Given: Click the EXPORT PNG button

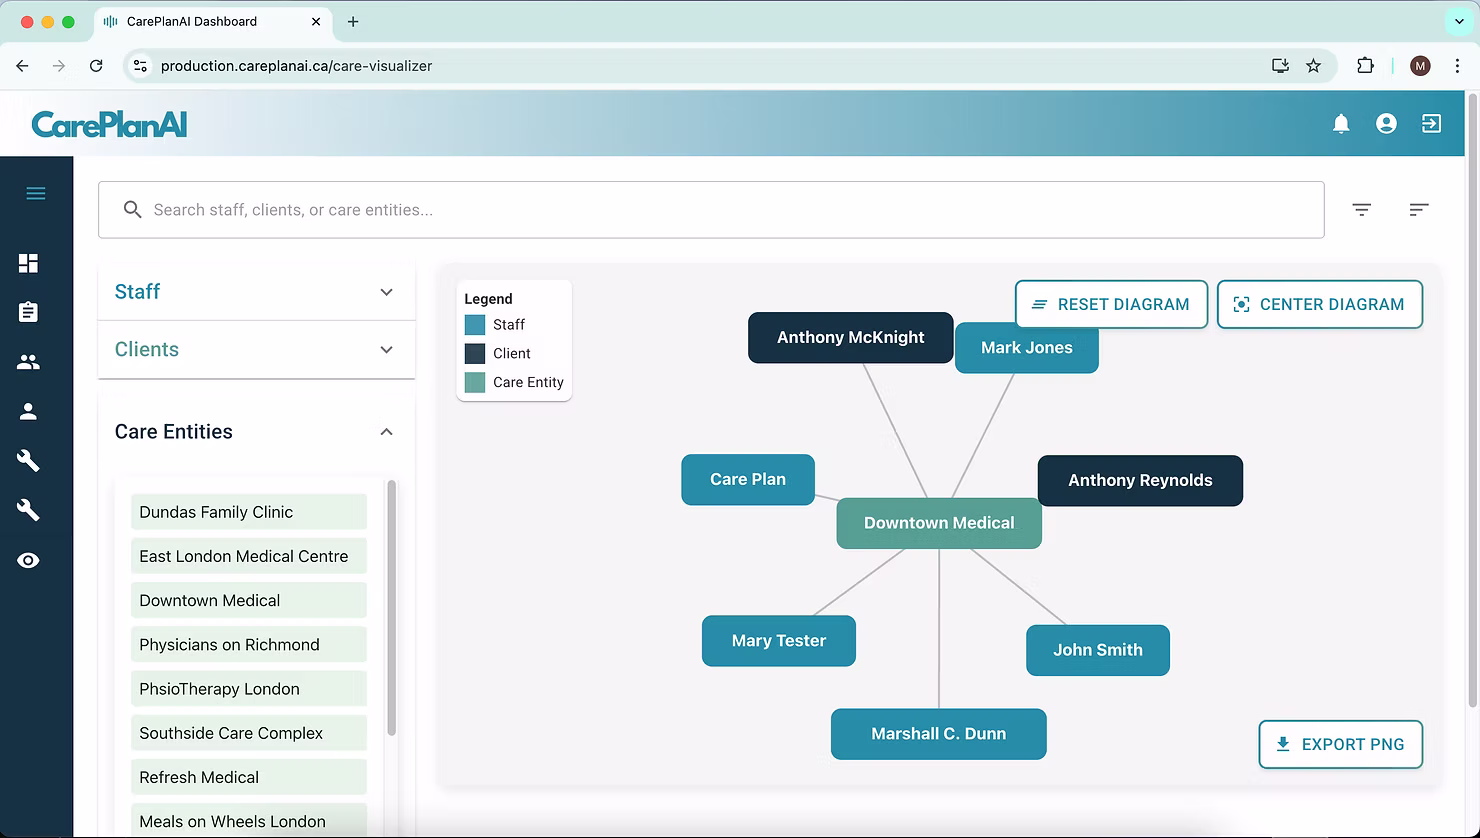Looking at the screenshot, I should pyautogui.click(x=1340, y=744).
